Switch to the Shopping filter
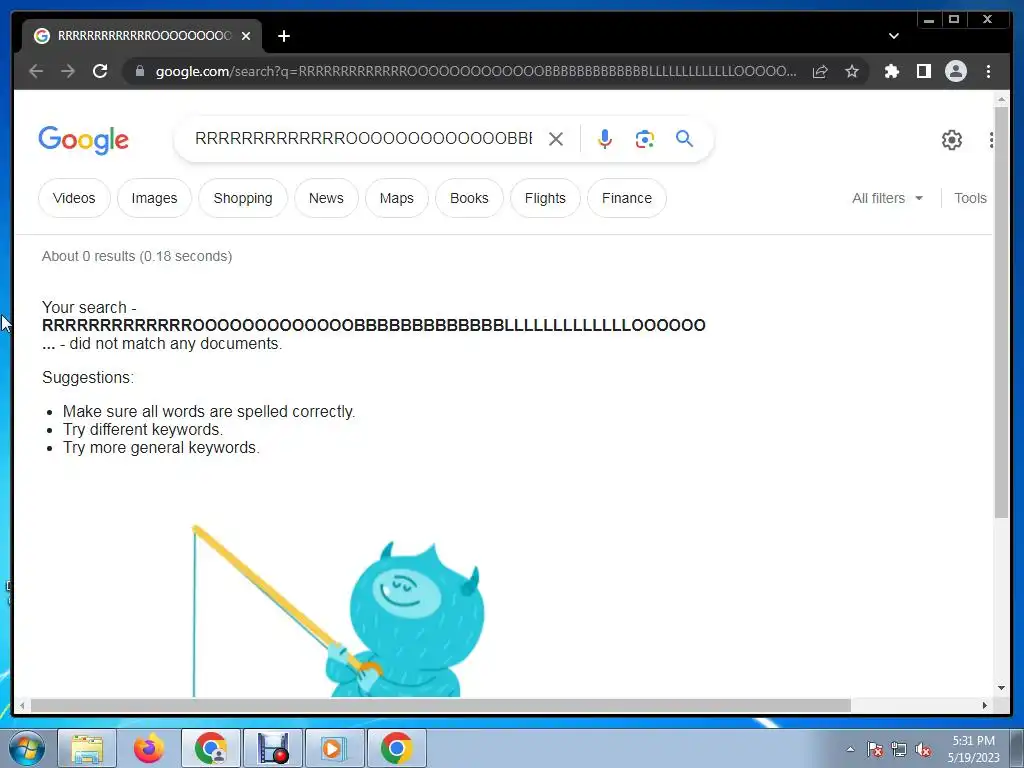 (243, 198)
